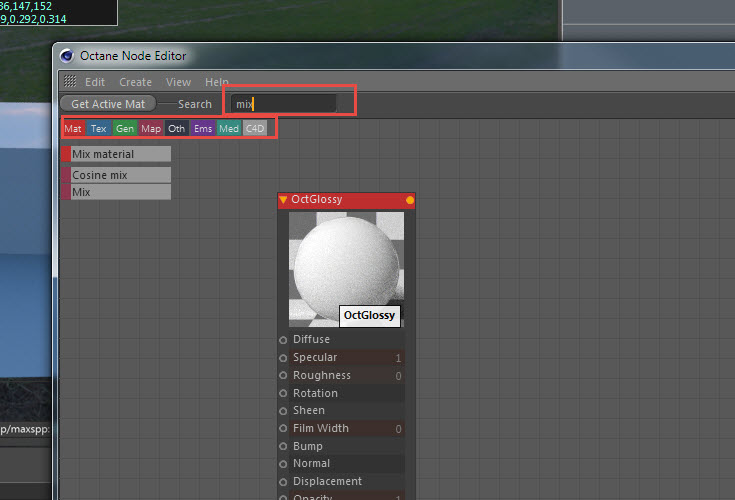The height and width of the screenshot is (500, 735).
Task: Open the View menu
Action: click(178, 82)
